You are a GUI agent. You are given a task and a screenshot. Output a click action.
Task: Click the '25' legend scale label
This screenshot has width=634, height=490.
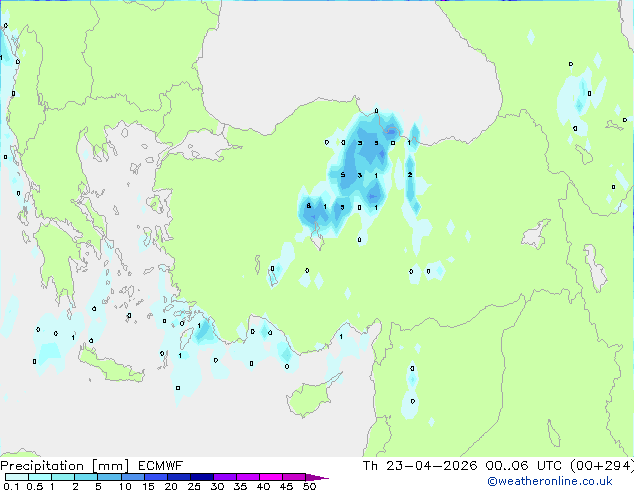194,486
